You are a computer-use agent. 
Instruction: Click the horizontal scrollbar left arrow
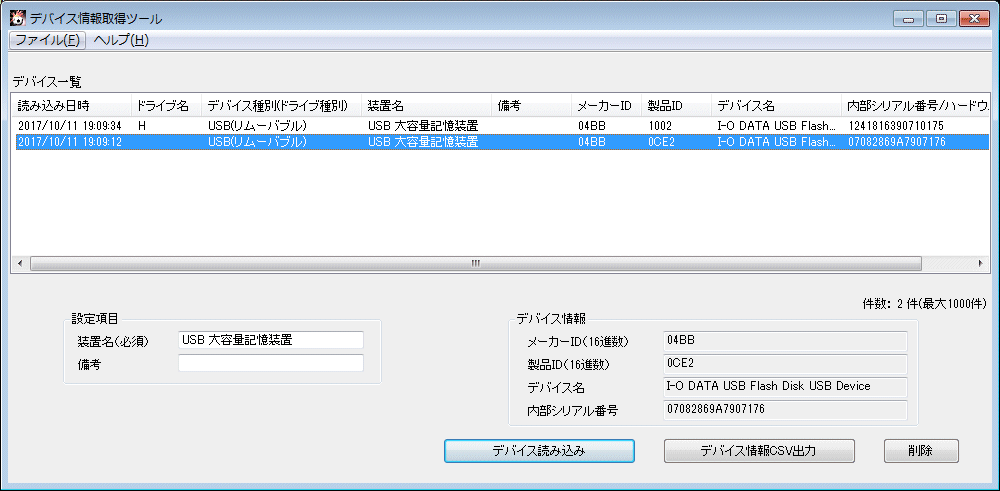(20, 263)
